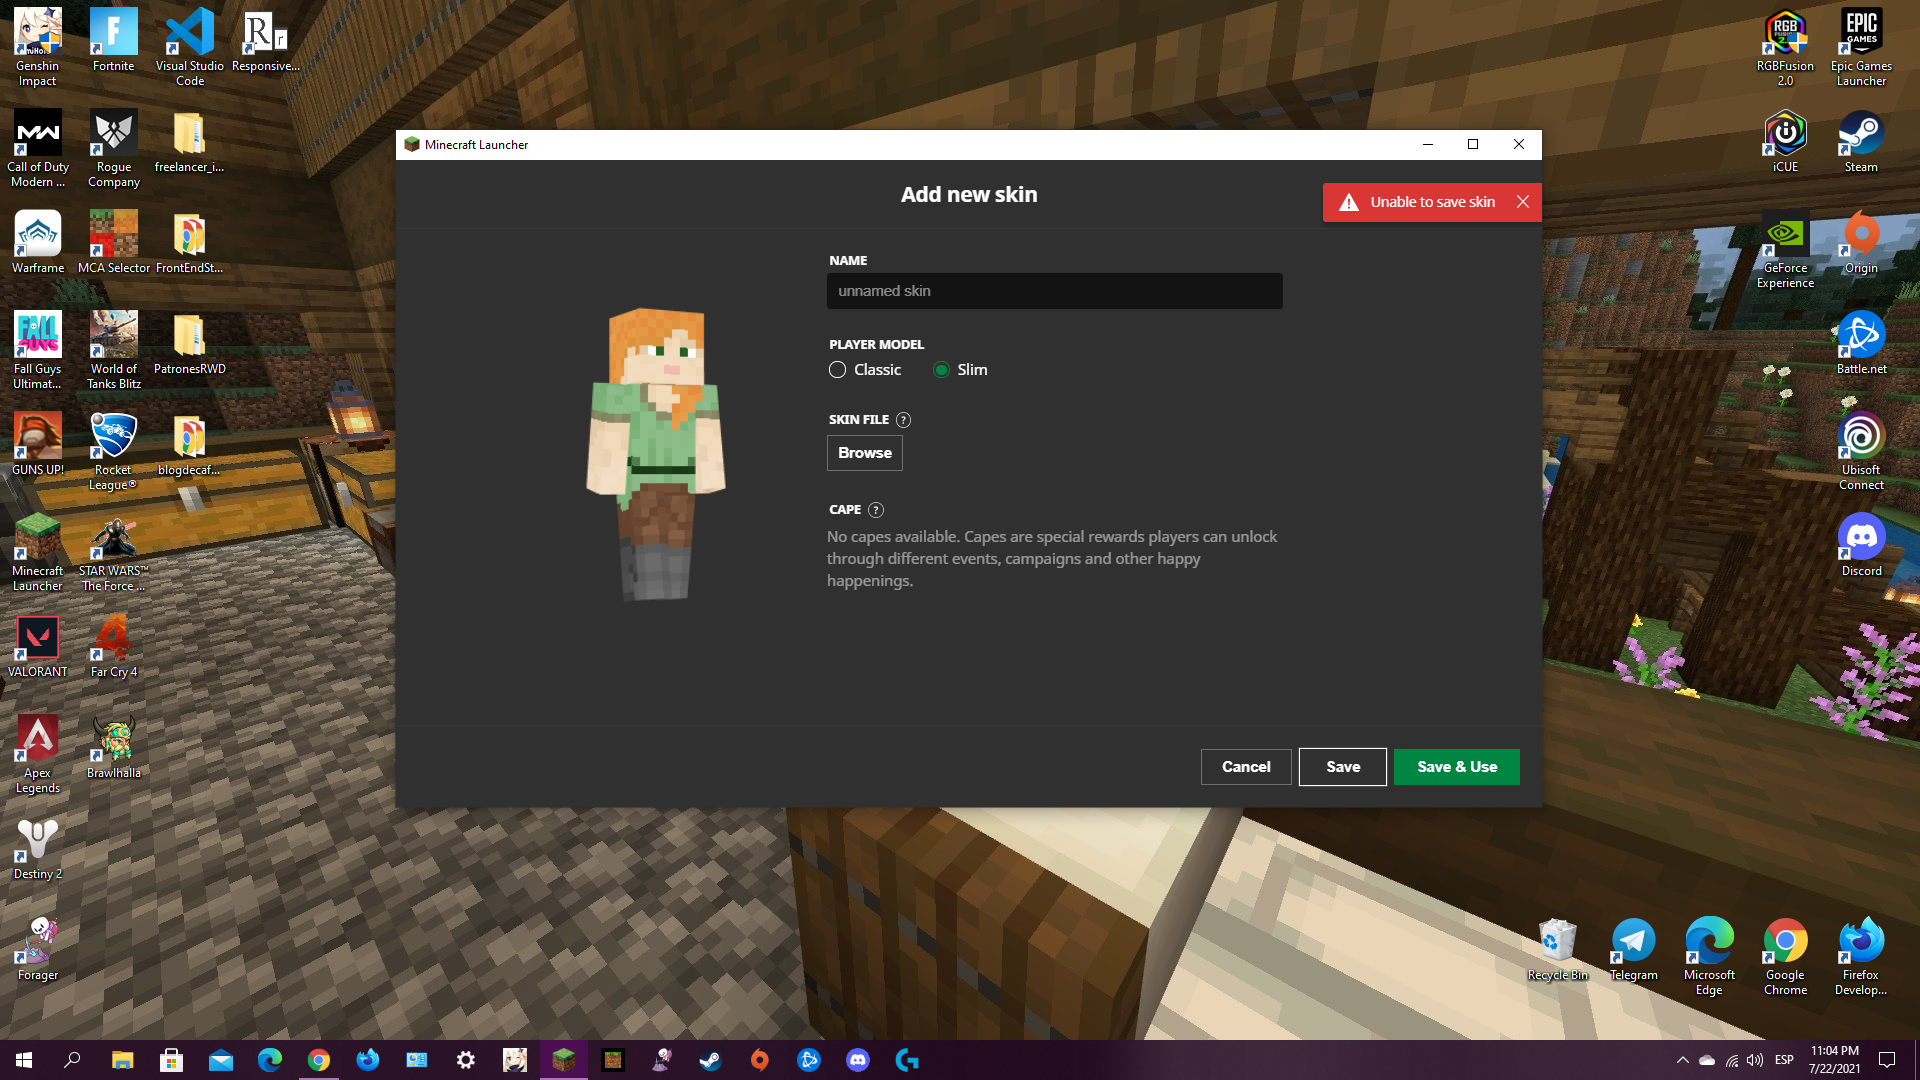Select the Slim player model option
Screen dimensions: 1920x1080
[941, 370]
